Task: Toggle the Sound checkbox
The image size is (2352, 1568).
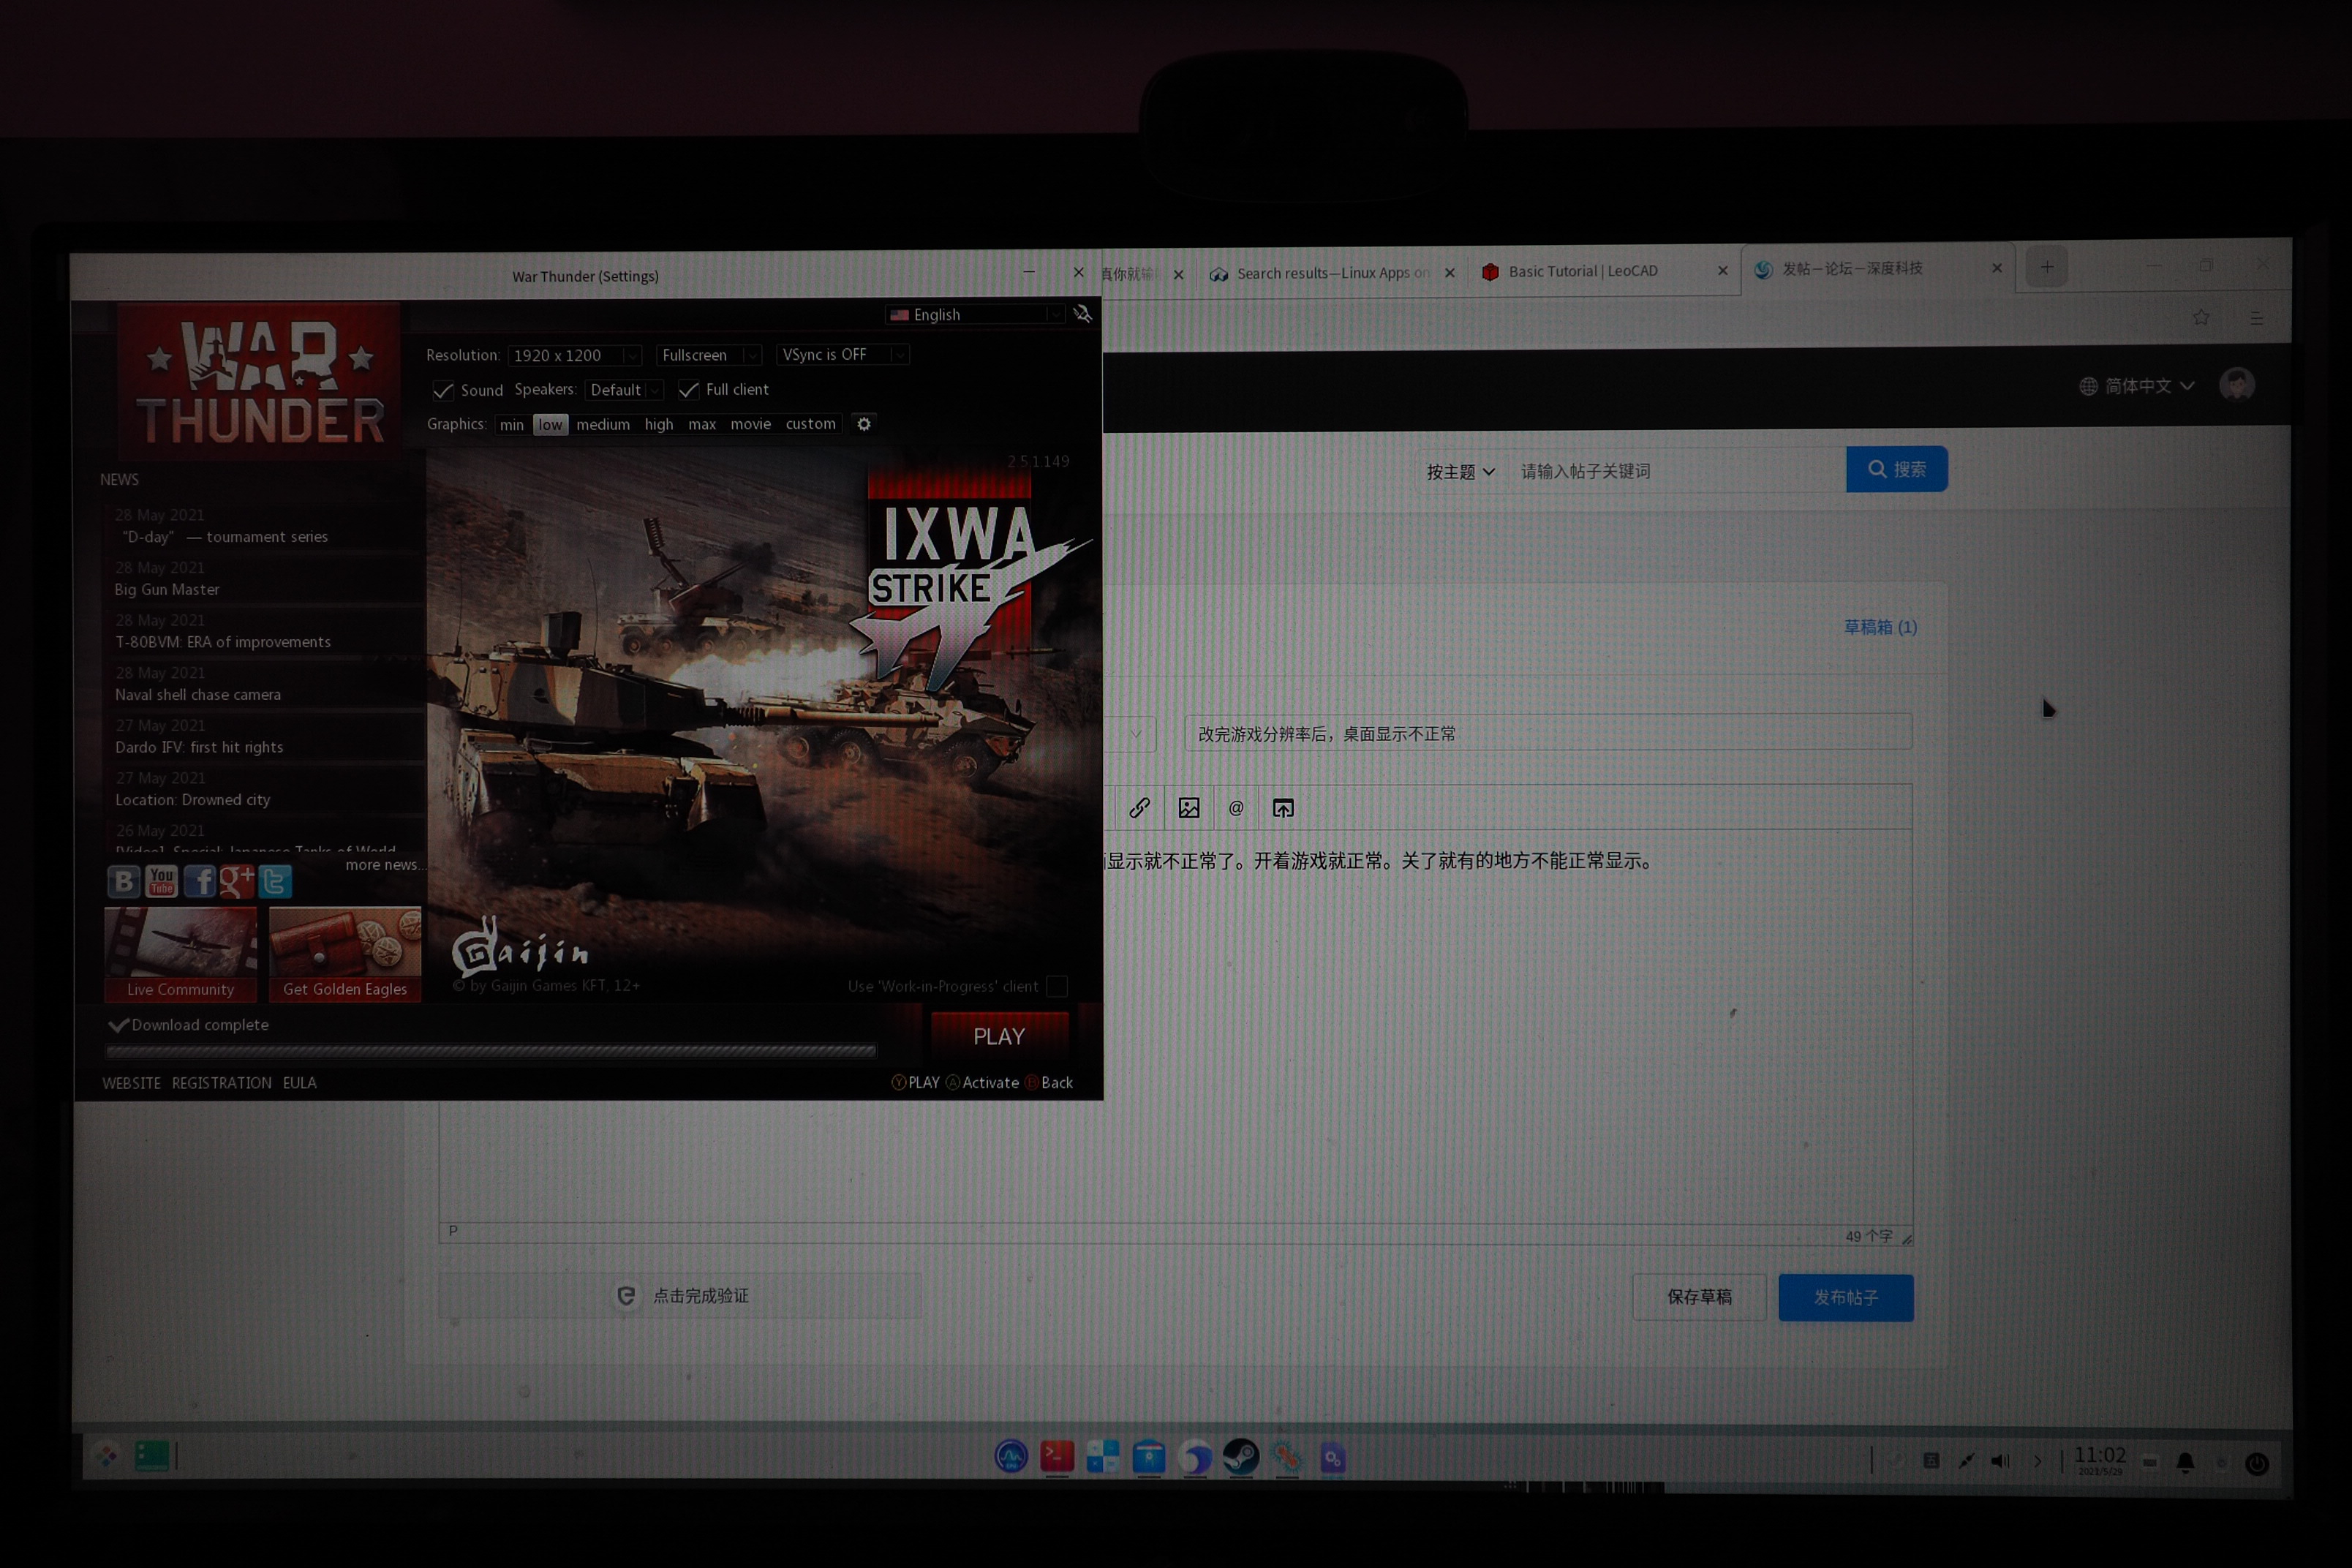Action: click(442, 390)
